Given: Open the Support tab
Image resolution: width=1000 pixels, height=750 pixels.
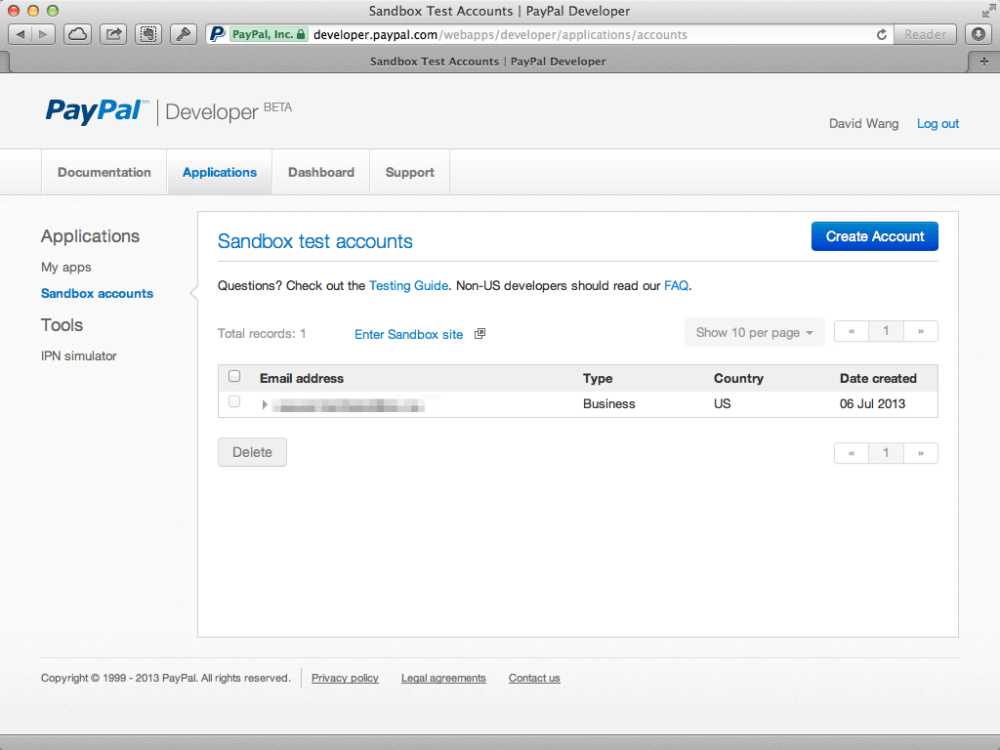Looking at the screenshot, I should (409, 172).
